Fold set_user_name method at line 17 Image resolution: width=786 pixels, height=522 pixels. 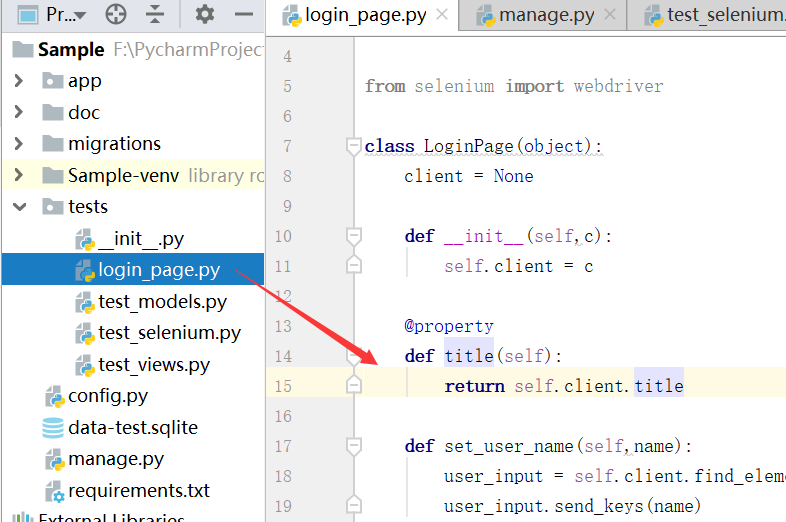coord(353,446)
